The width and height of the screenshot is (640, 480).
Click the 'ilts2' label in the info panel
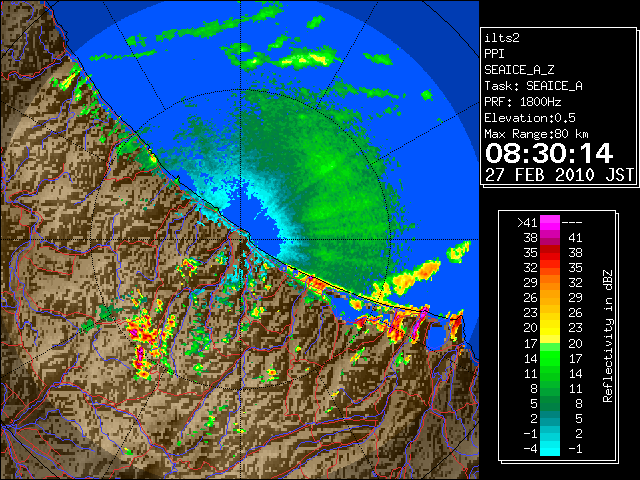(502, 38)
